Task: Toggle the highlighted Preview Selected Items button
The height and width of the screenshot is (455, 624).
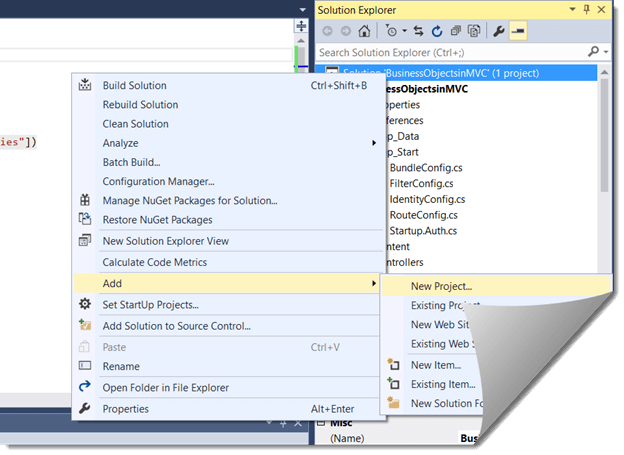Action: [x=518, y=31]
